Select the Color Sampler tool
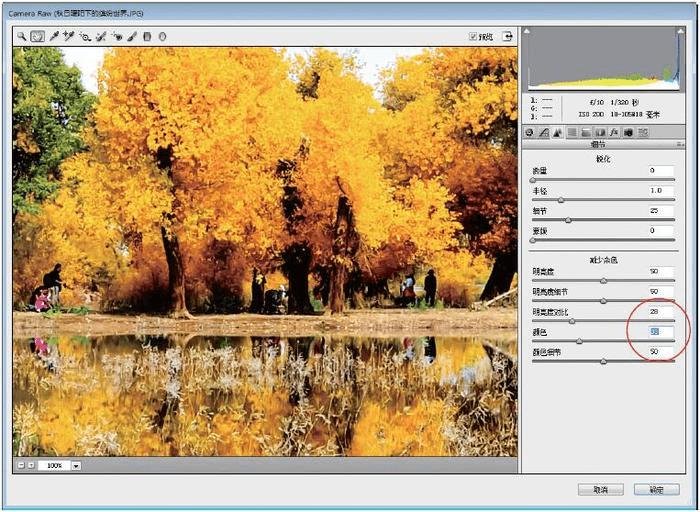The width and height of the screenshot is (700, 512). click(68, 36)
